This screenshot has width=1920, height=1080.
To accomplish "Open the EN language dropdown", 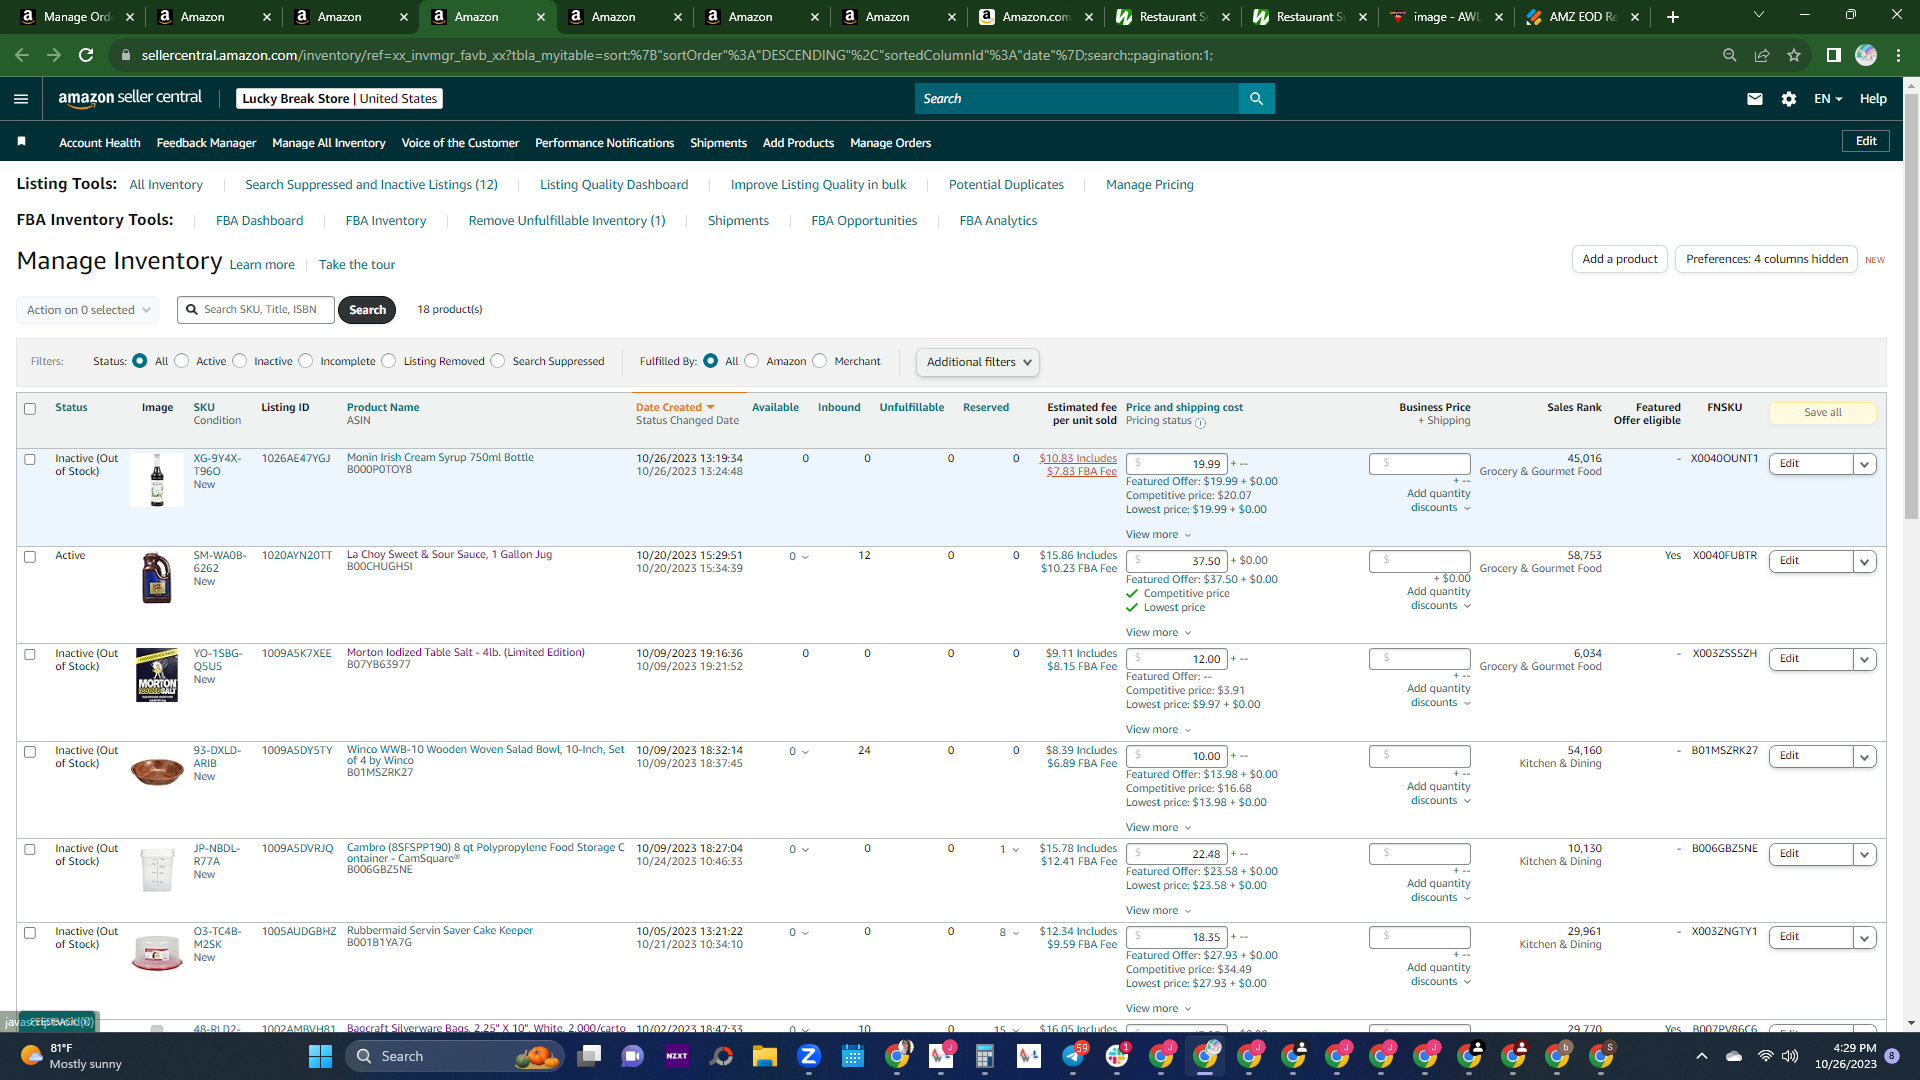I will point(1828,99).
